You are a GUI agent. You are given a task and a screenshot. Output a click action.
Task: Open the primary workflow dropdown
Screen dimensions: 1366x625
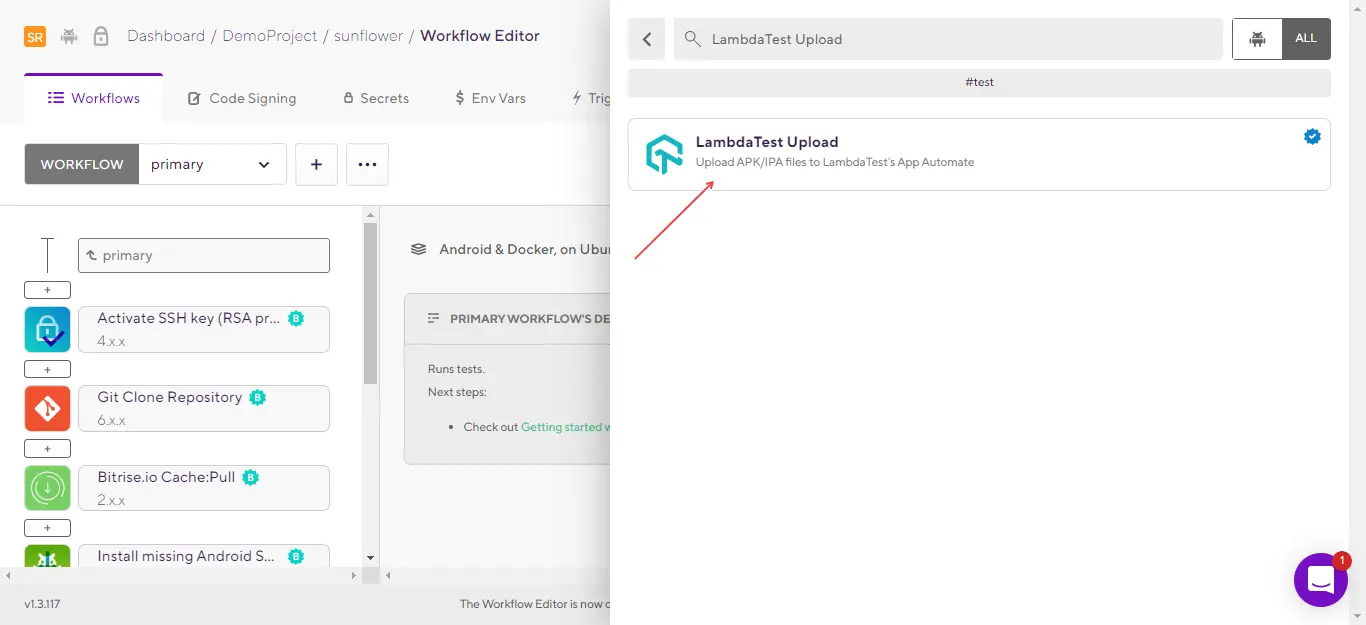point(211,165)
